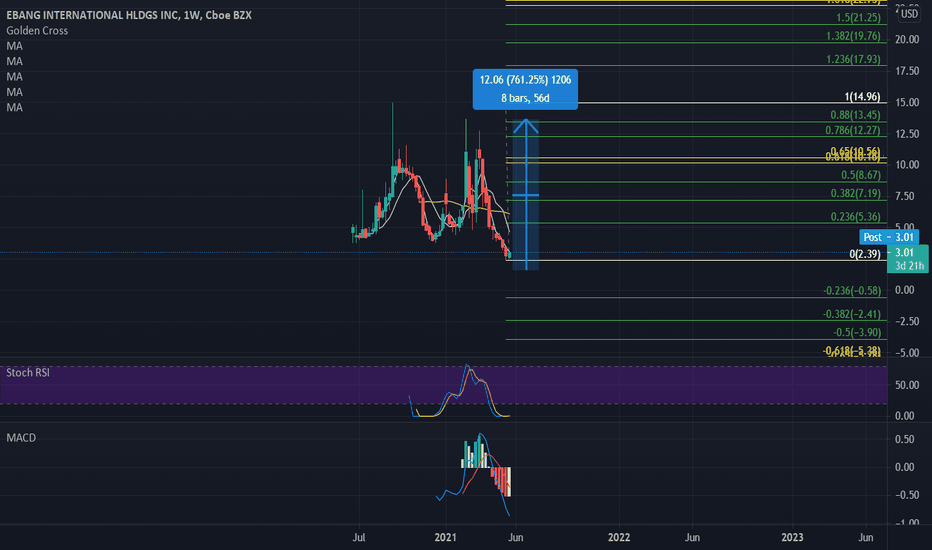Select Fib level 1.382(19.76)
The image size is (932, 550).
point(853,36)
